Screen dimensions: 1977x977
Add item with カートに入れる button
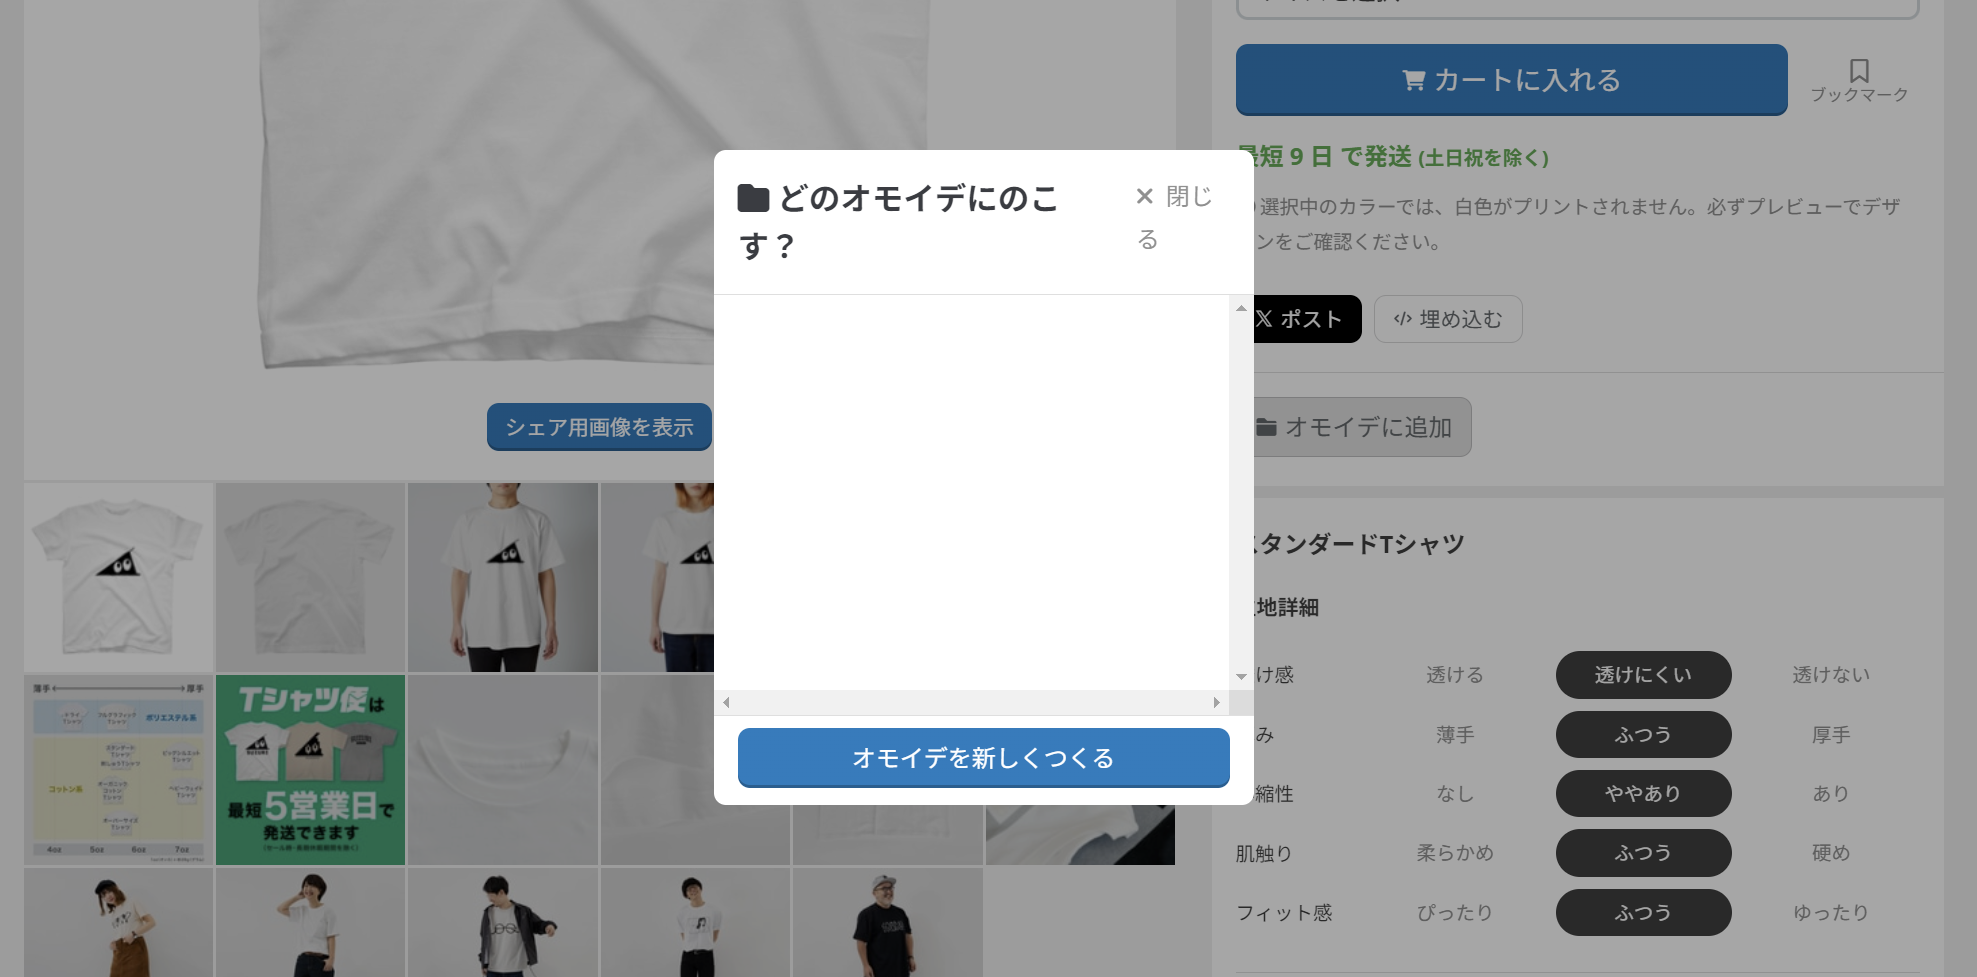(x=1511, y=80)
